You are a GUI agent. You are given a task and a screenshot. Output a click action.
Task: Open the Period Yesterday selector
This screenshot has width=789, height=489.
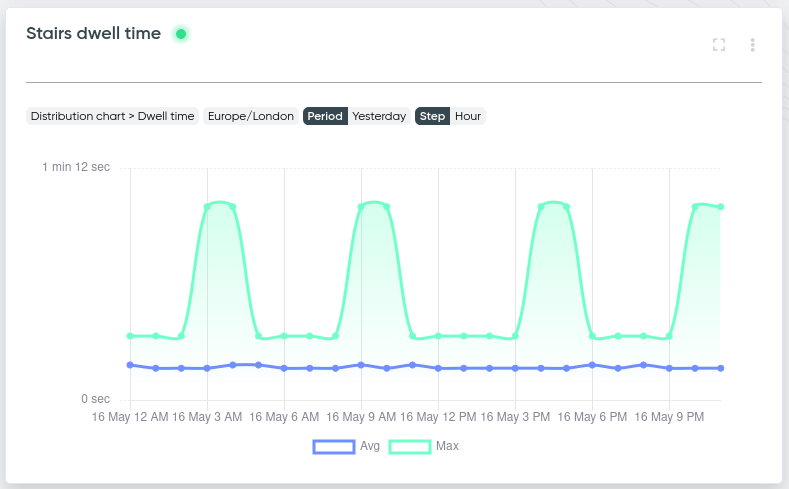point(357,116)
